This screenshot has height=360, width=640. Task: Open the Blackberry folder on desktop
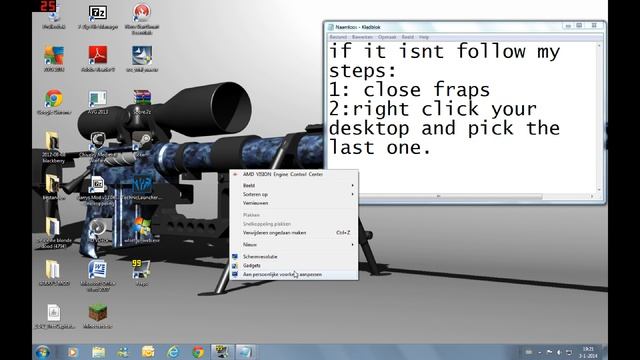[53, 147]
